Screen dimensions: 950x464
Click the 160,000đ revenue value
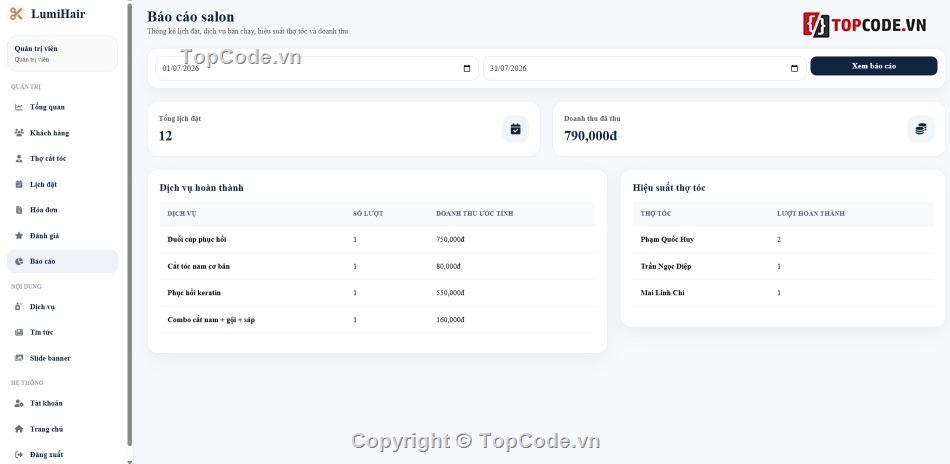(x=450, y=320)
